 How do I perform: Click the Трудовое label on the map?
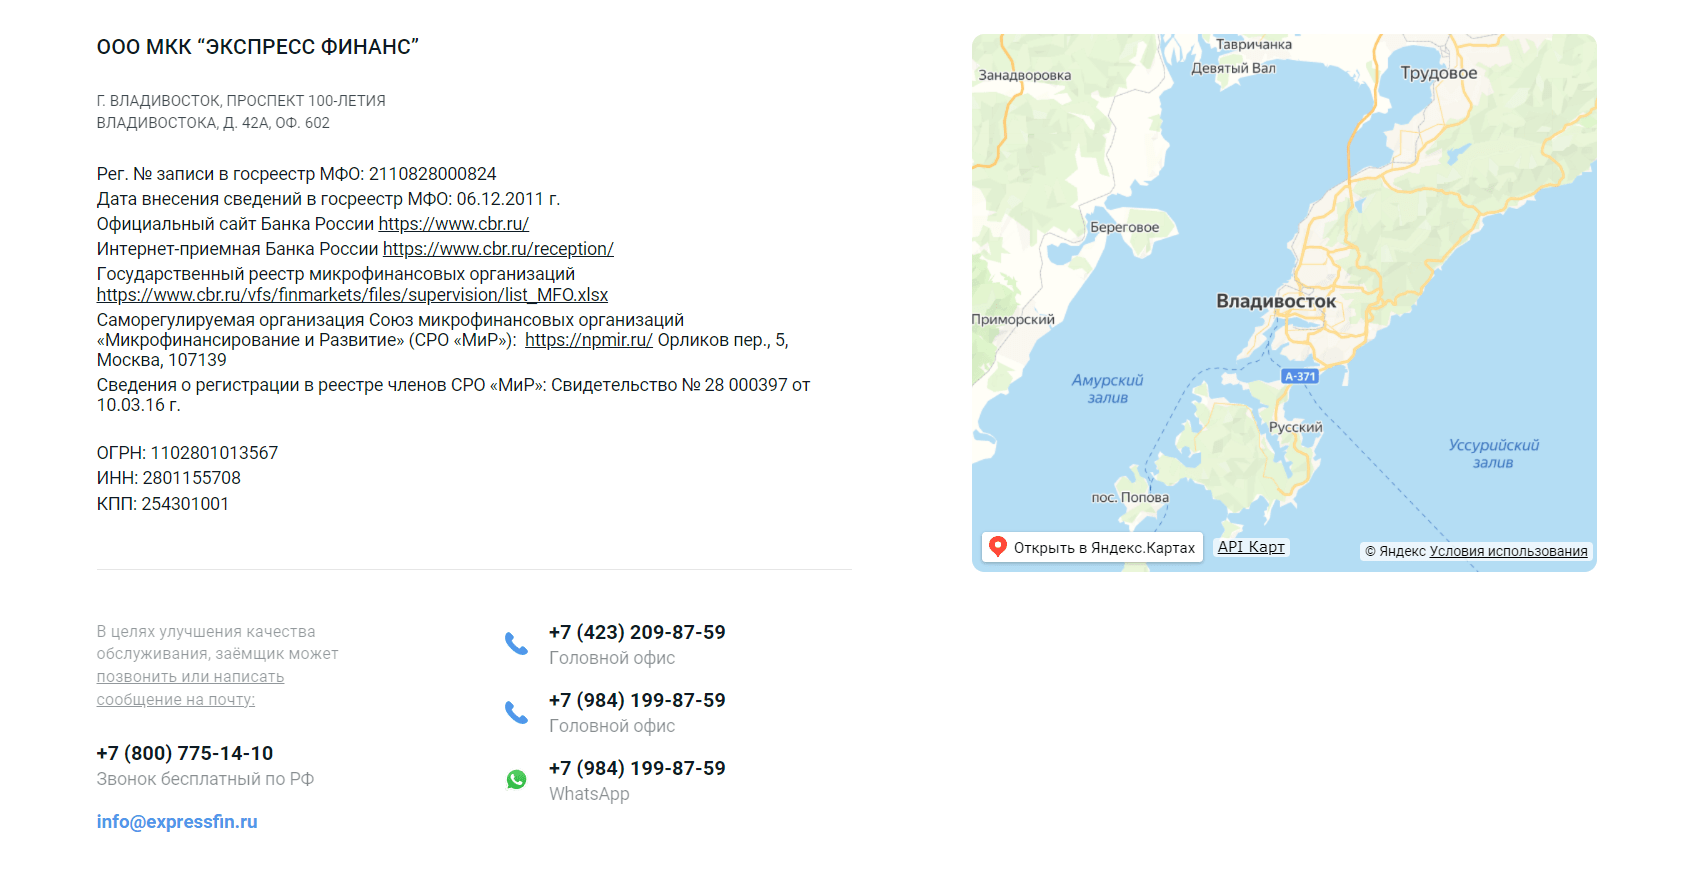1438,73
